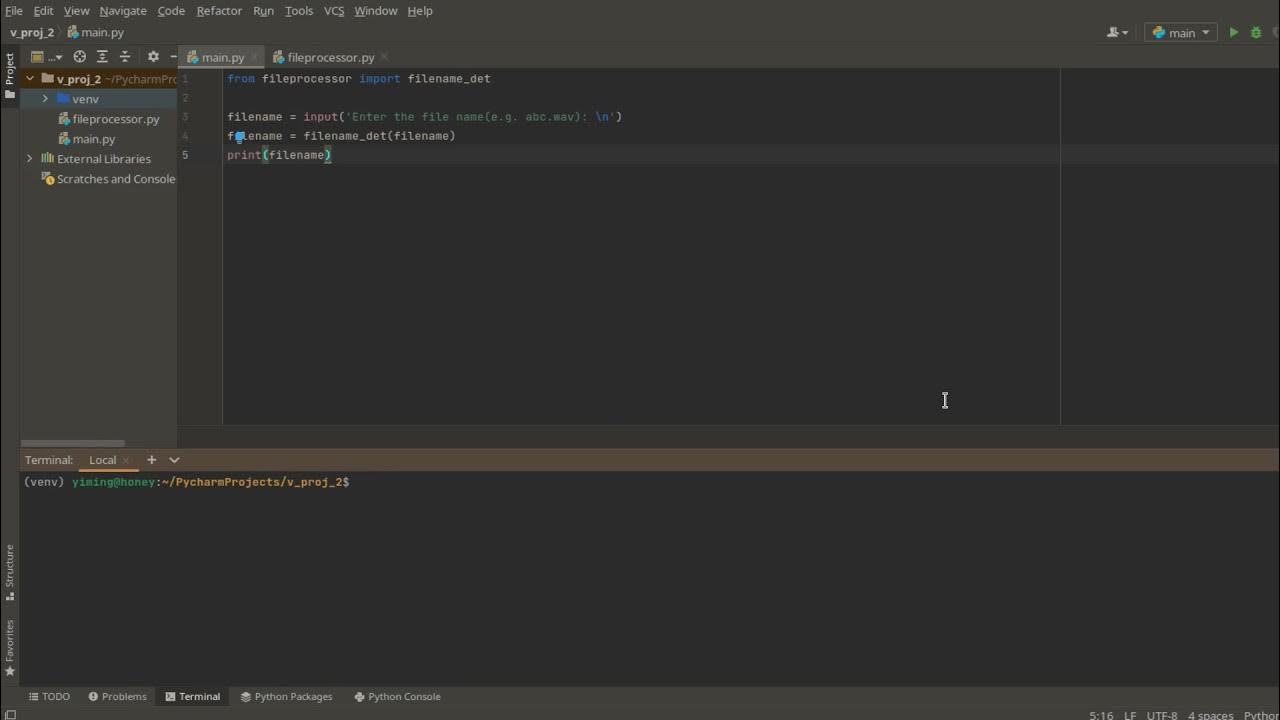The height and width of the screenshot is (720, 1280).
Task: Click the Expand All icon in the Project panel
Action: pos(102,57)
